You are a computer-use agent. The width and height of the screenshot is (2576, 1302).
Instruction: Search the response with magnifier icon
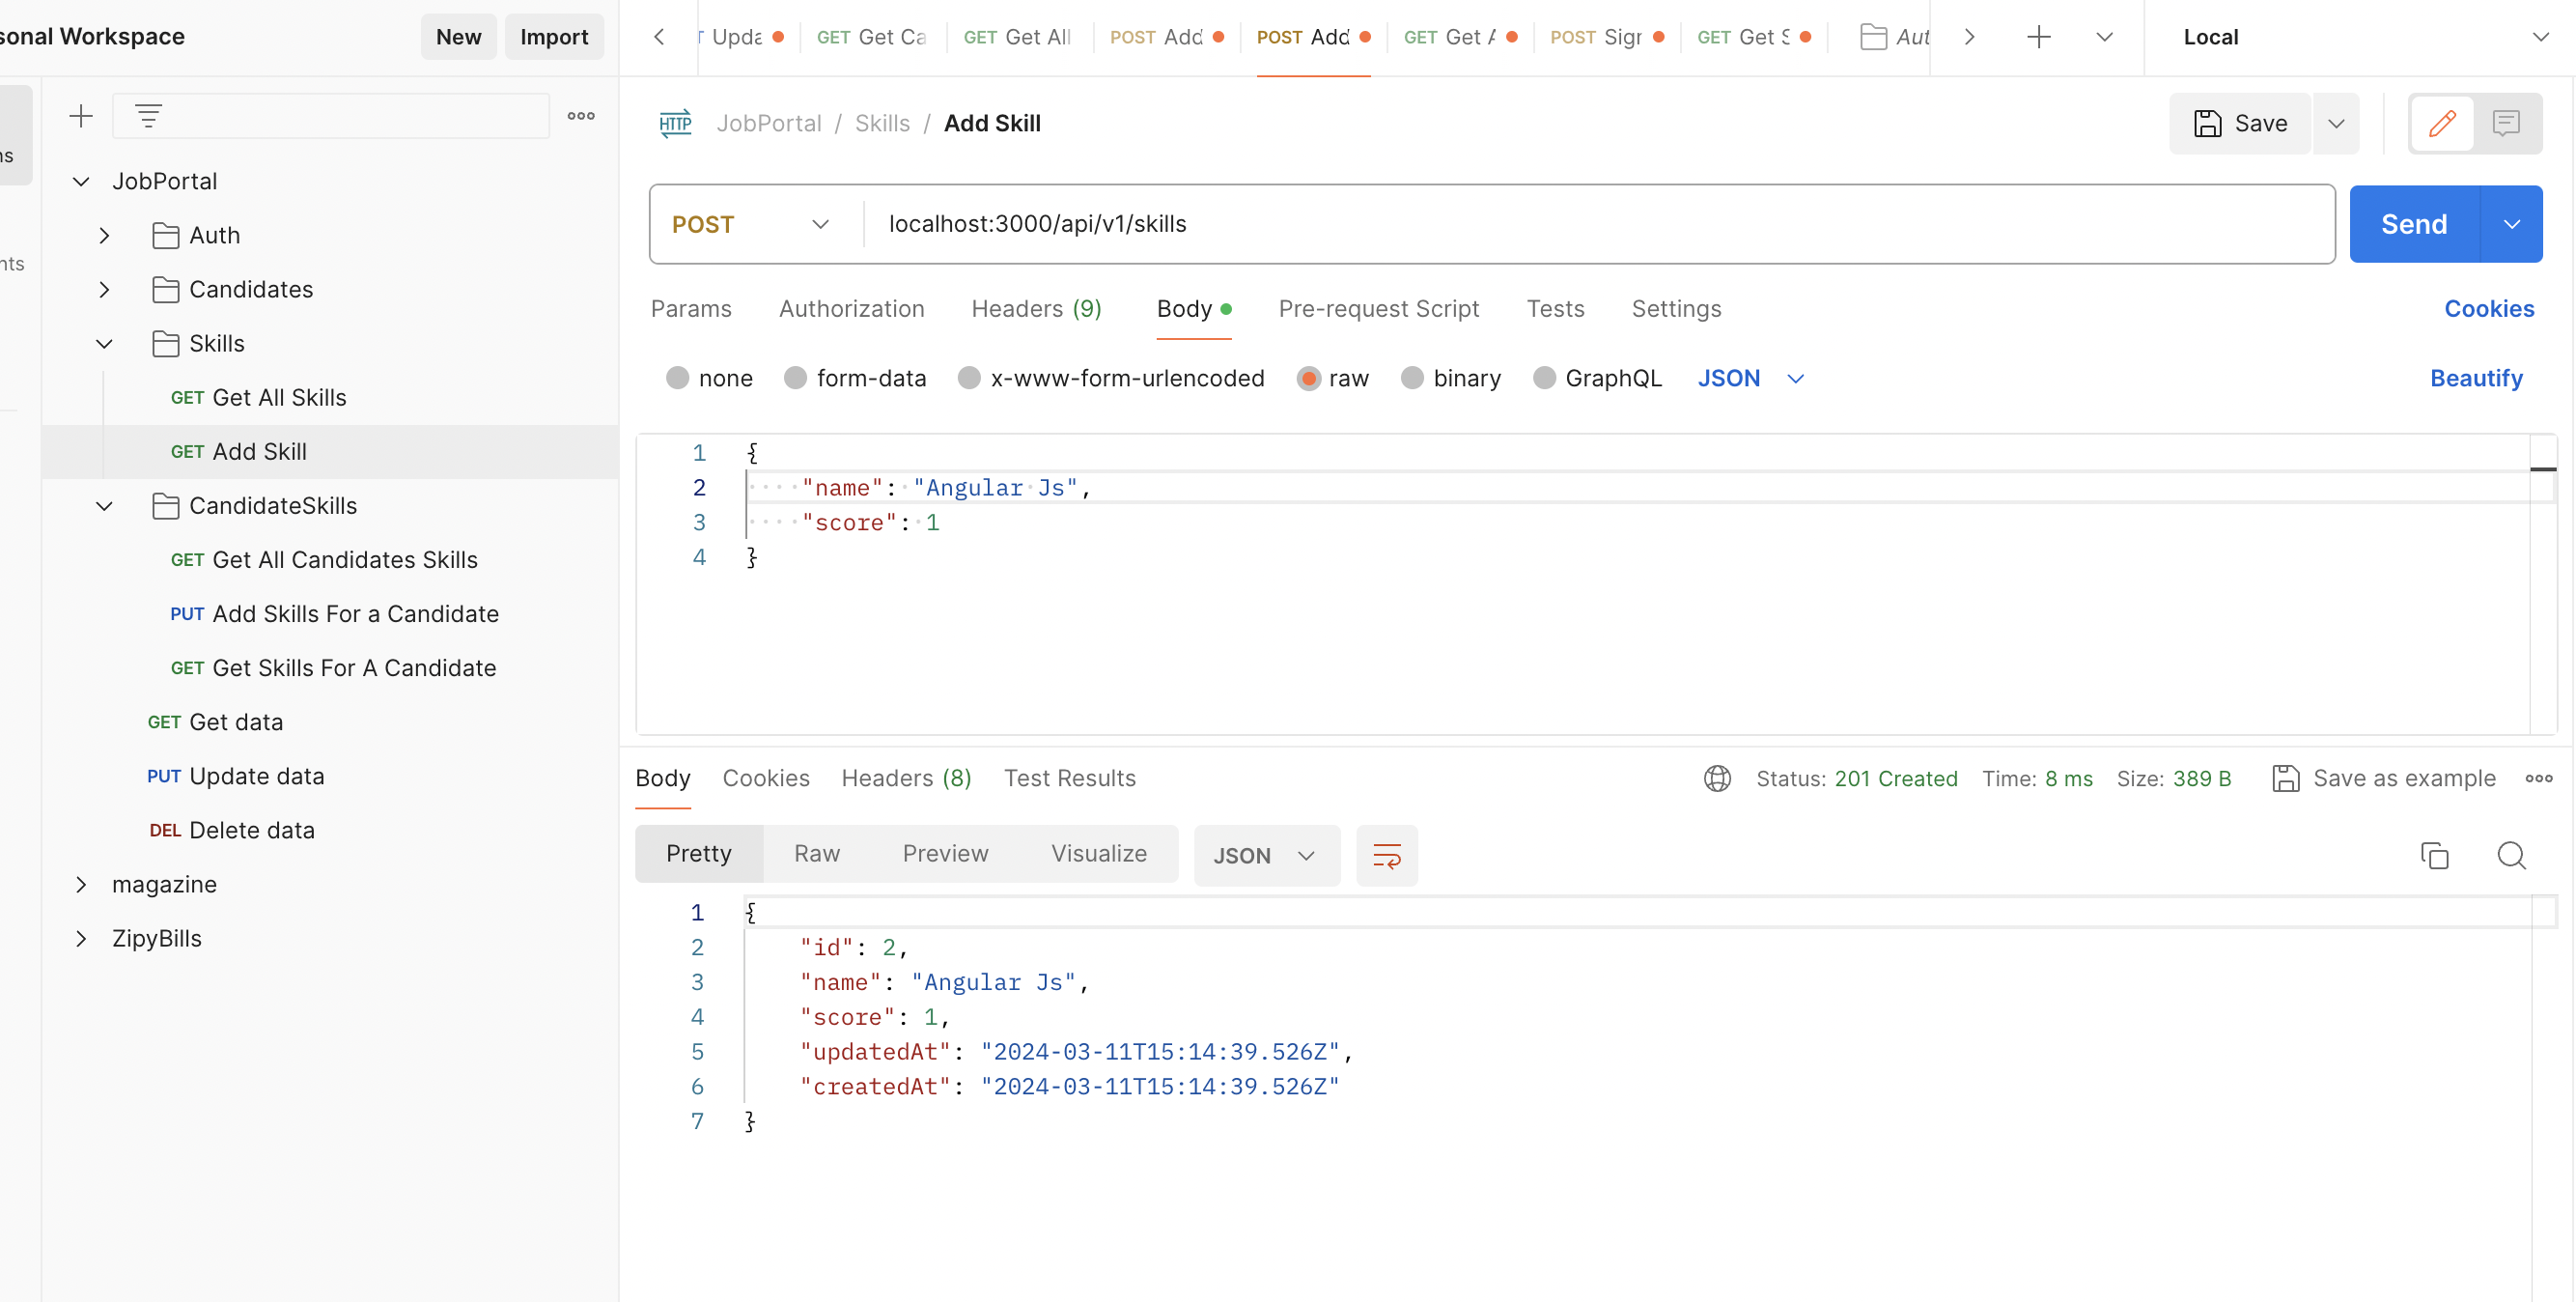click(x=2511, y=856)
